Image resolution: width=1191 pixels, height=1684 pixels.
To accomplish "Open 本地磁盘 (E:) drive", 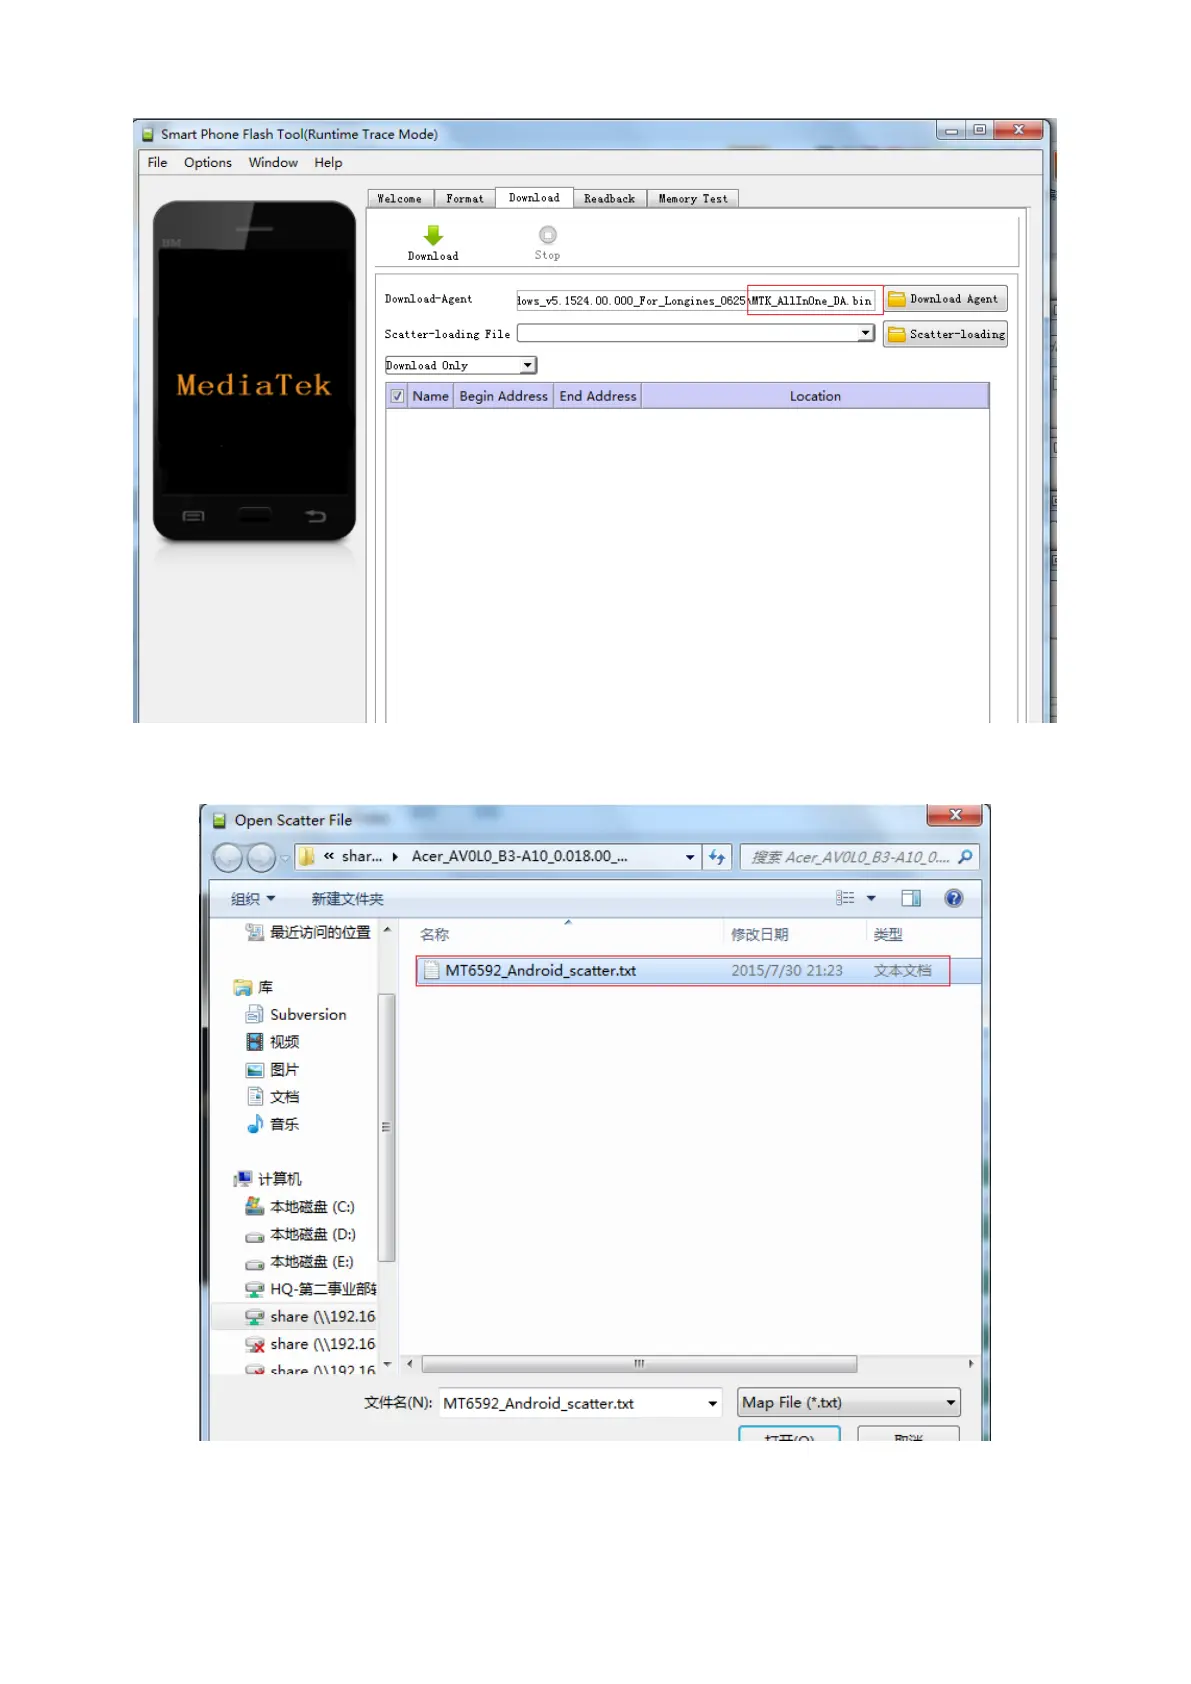I will tap(300, 1262).
